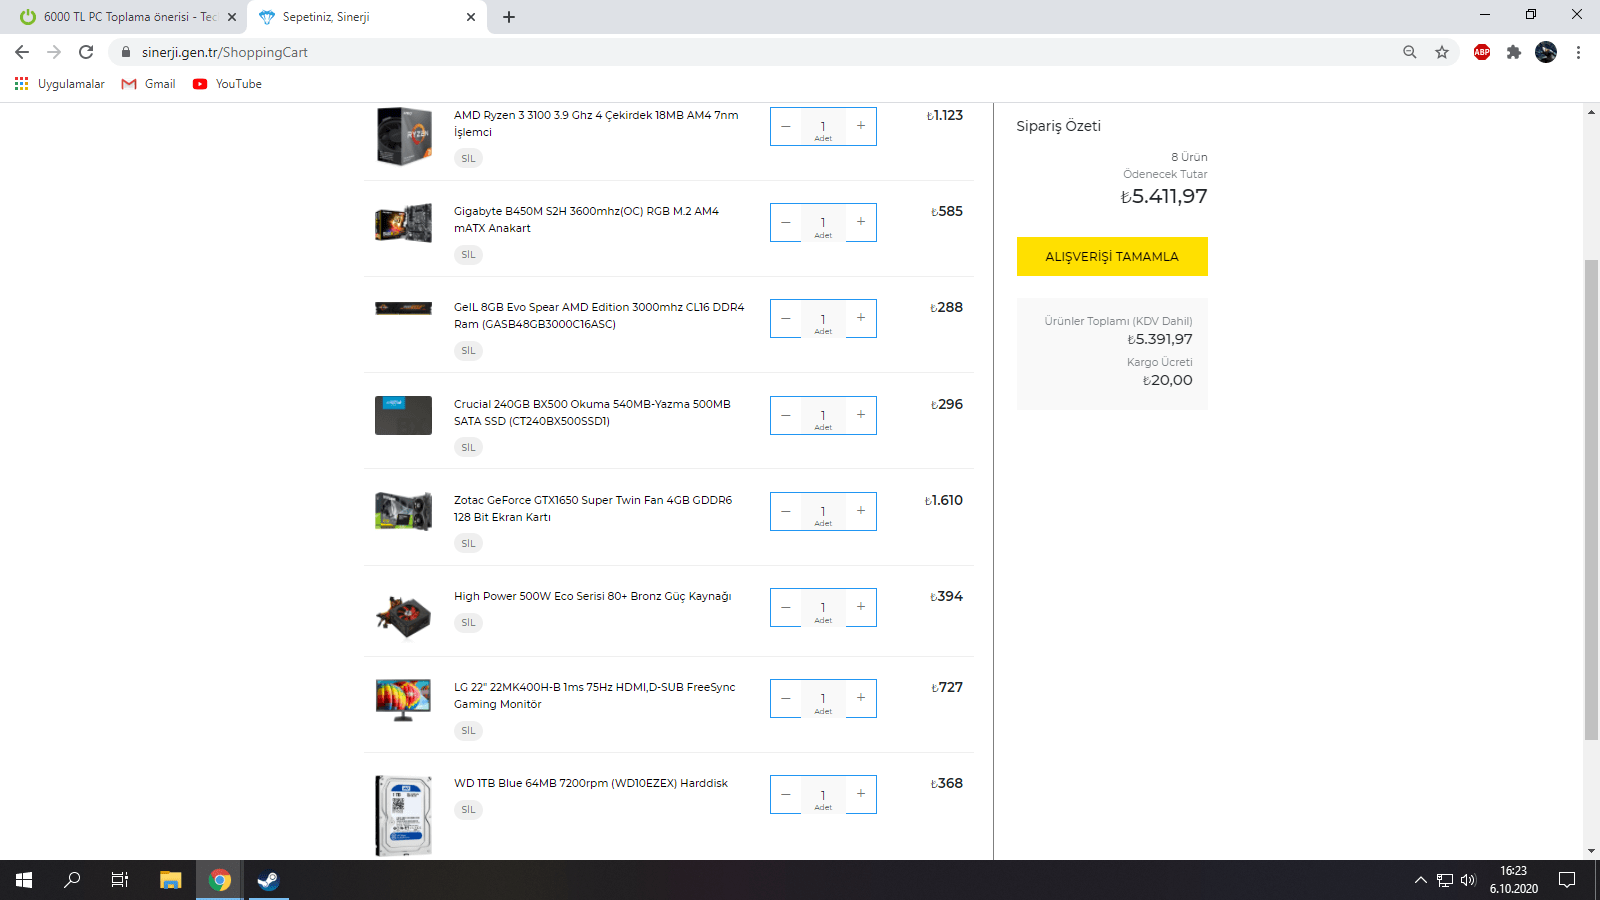Open the LG 22MK400H-B Gaming Monitör link
1600x900 pixels.
pos(594,695)
